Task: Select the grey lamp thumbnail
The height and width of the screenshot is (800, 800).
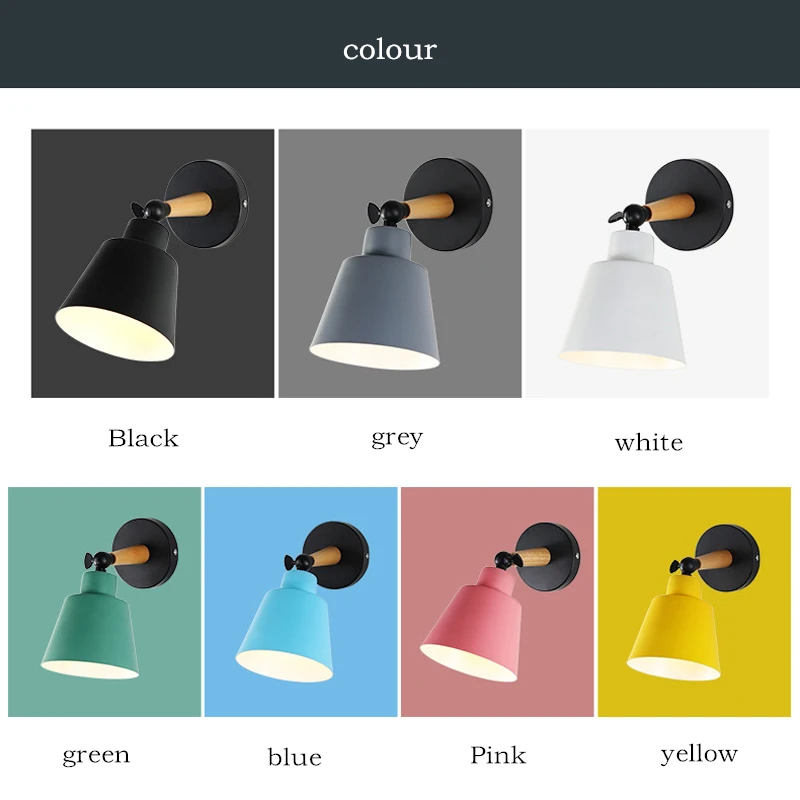Action: pyautogui.click(x=400, y=263)
